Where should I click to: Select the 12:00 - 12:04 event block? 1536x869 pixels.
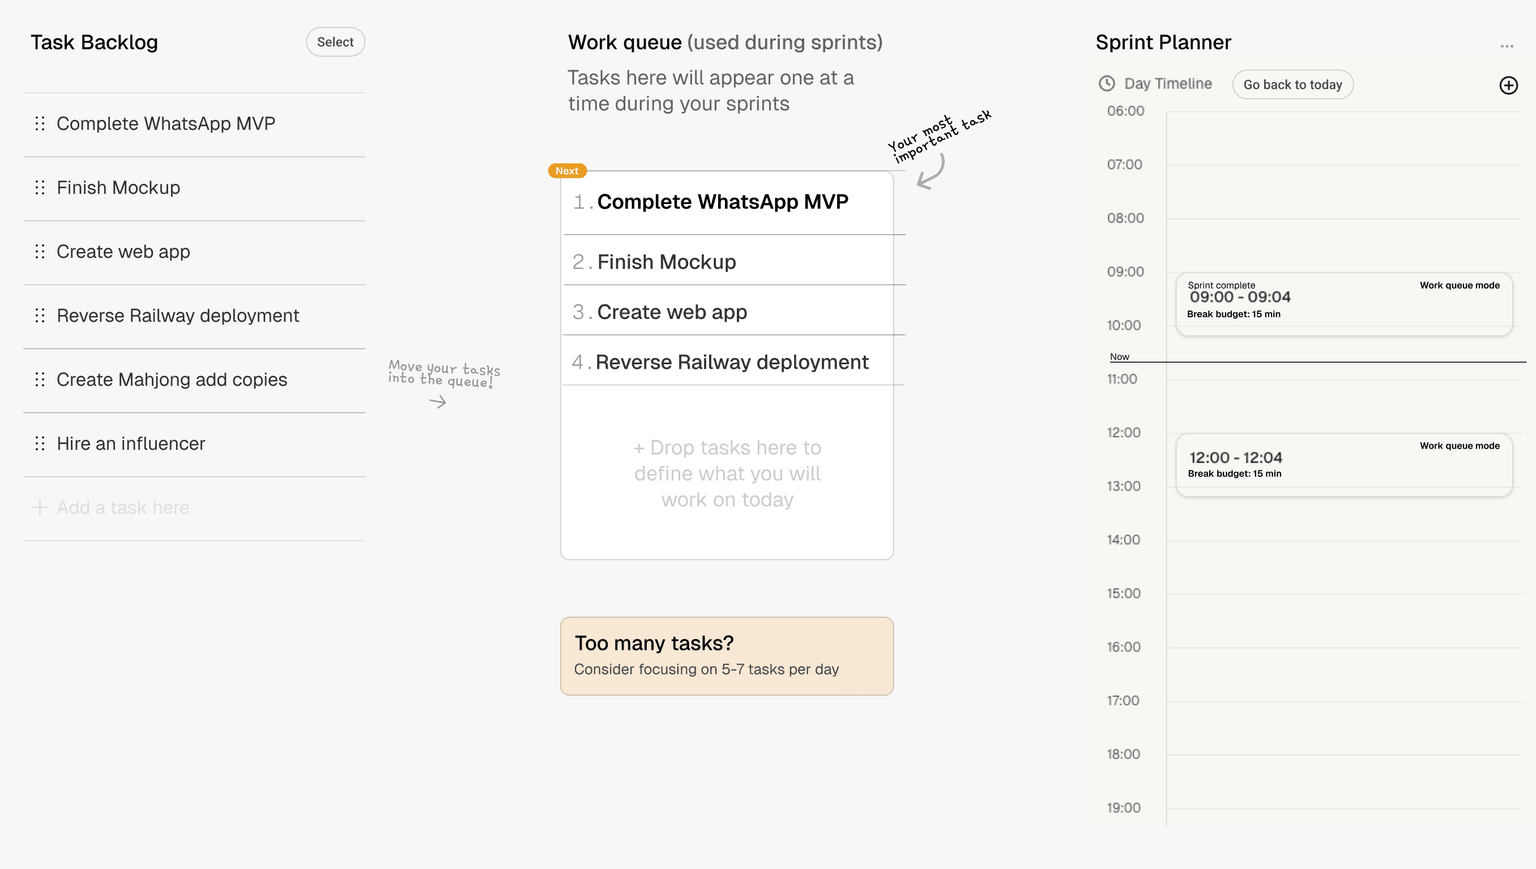pyautogui.click(x=1343, y=463)
